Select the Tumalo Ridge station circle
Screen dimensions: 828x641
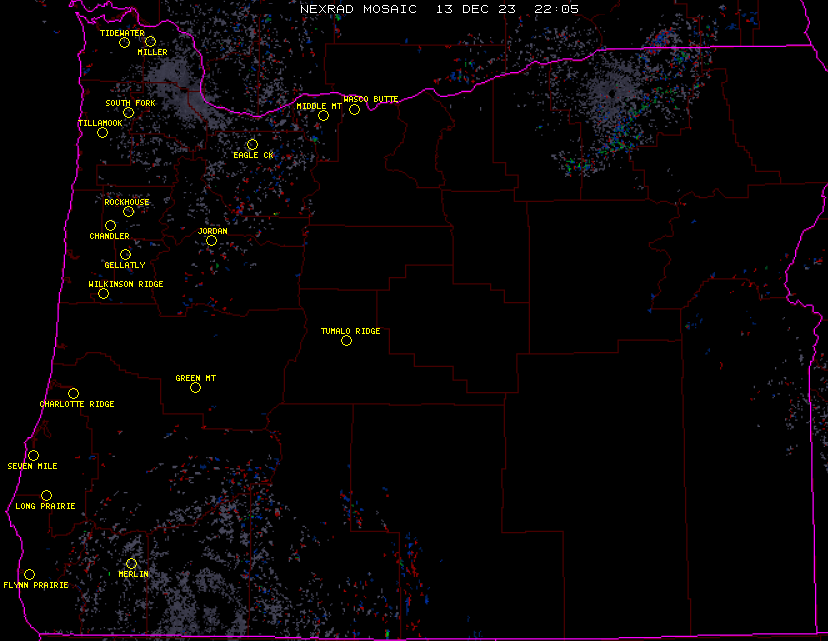coord(346,340)
